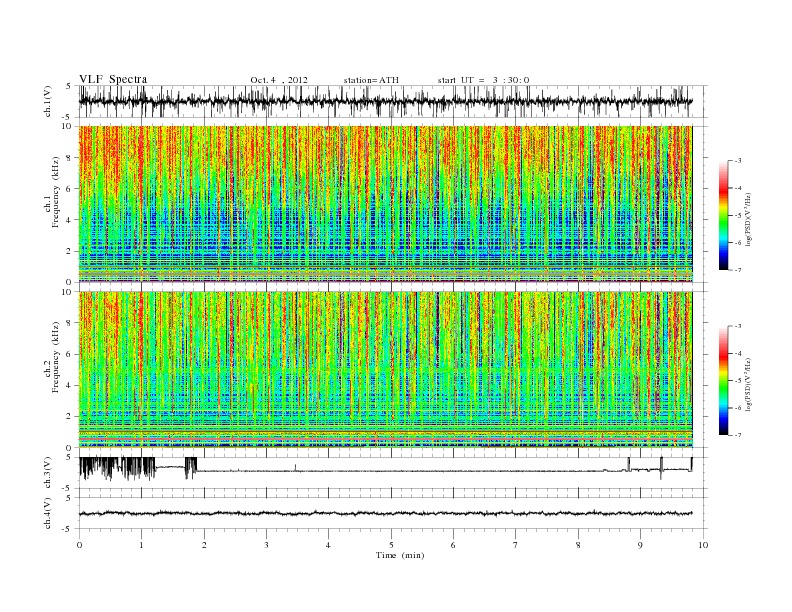792x612 pixels.
Task: Click time axis tick label '8'
Action: (578, 545)
